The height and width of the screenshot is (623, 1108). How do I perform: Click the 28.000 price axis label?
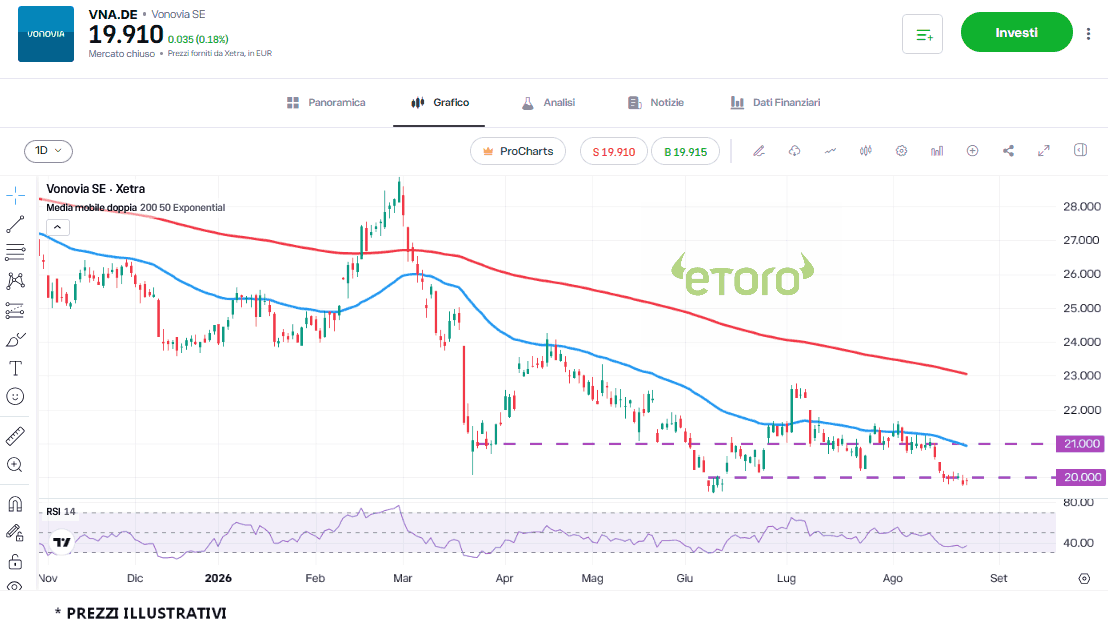tap(1081, 206)
